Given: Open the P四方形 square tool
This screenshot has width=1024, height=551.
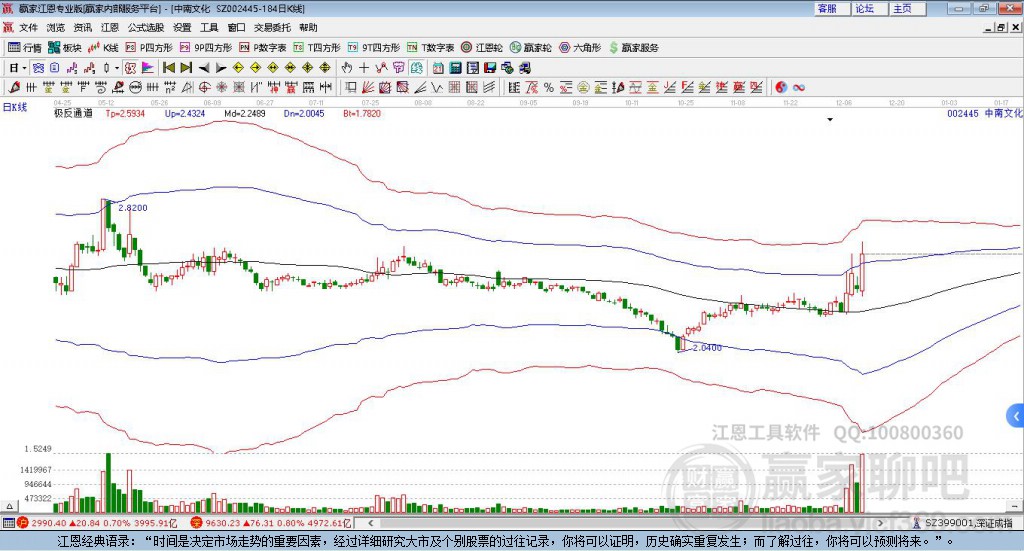Looking at the screenshot, I should click(x=149, y=48).
